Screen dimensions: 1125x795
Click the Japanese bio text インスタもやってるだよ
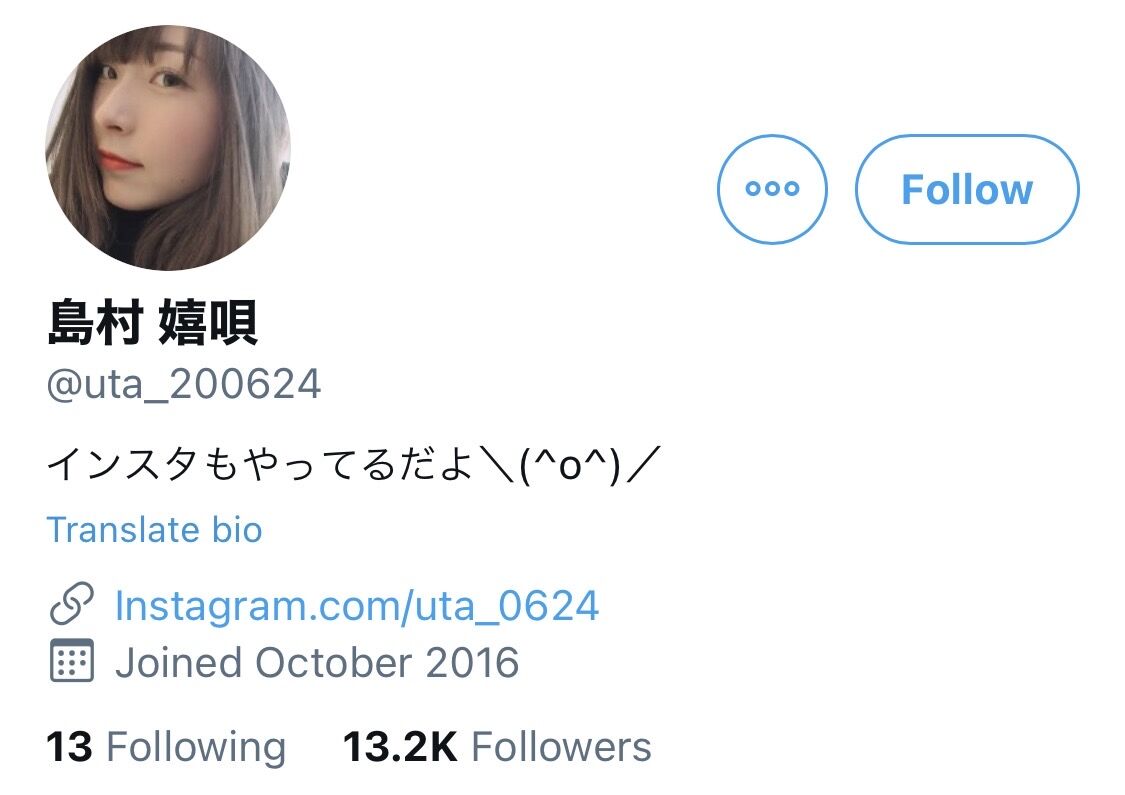pos(260,464)
